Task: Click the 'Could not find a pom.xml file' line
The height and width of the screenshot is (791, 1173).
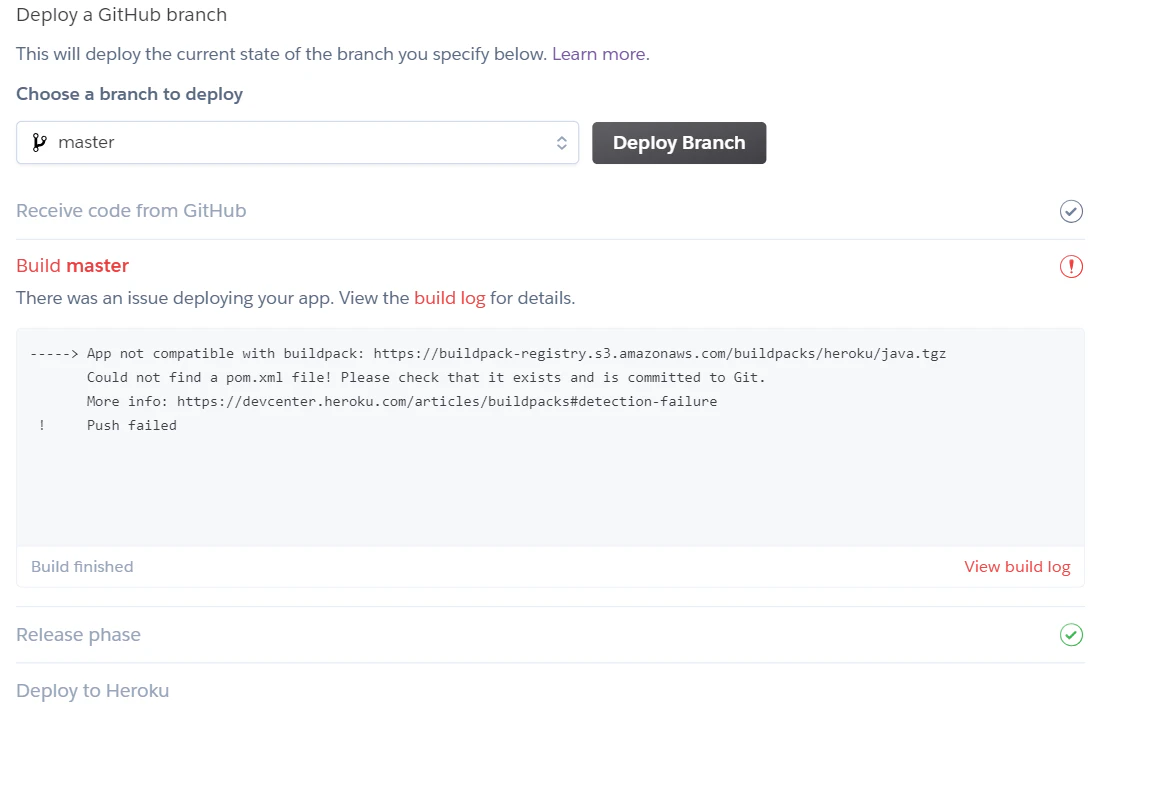Action: coord(426,377)
